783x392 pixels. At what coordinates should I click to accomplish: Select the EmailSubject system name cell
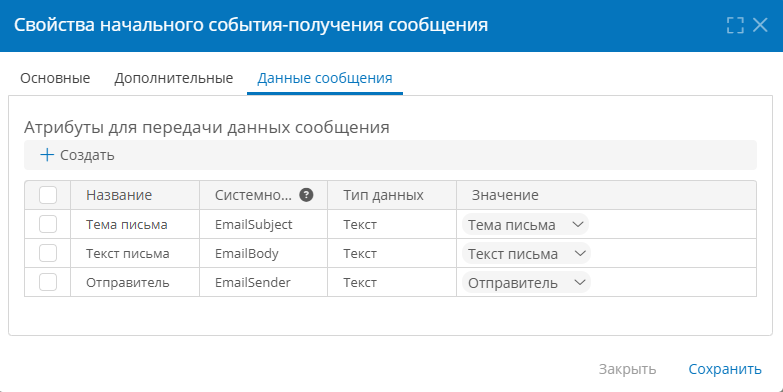(x=254, y=225)
